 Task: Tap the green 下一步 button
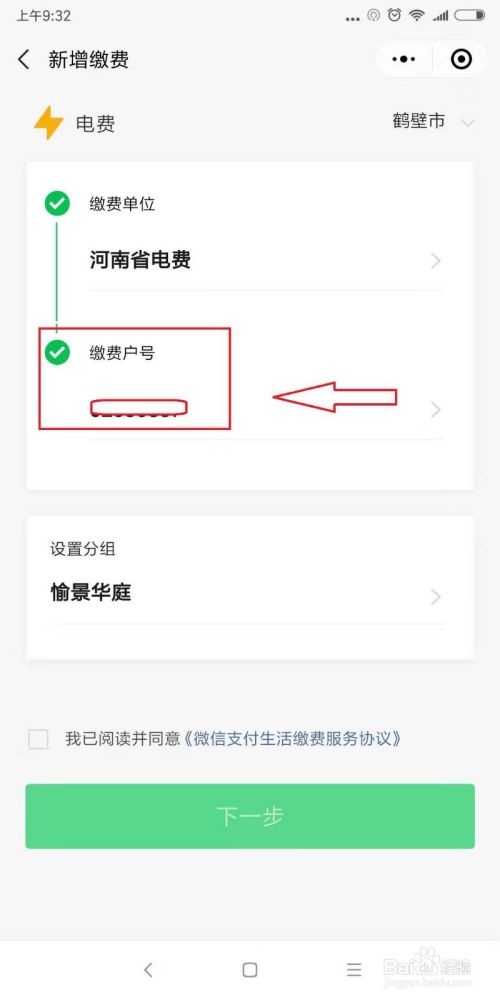click(x=250, y=816)
